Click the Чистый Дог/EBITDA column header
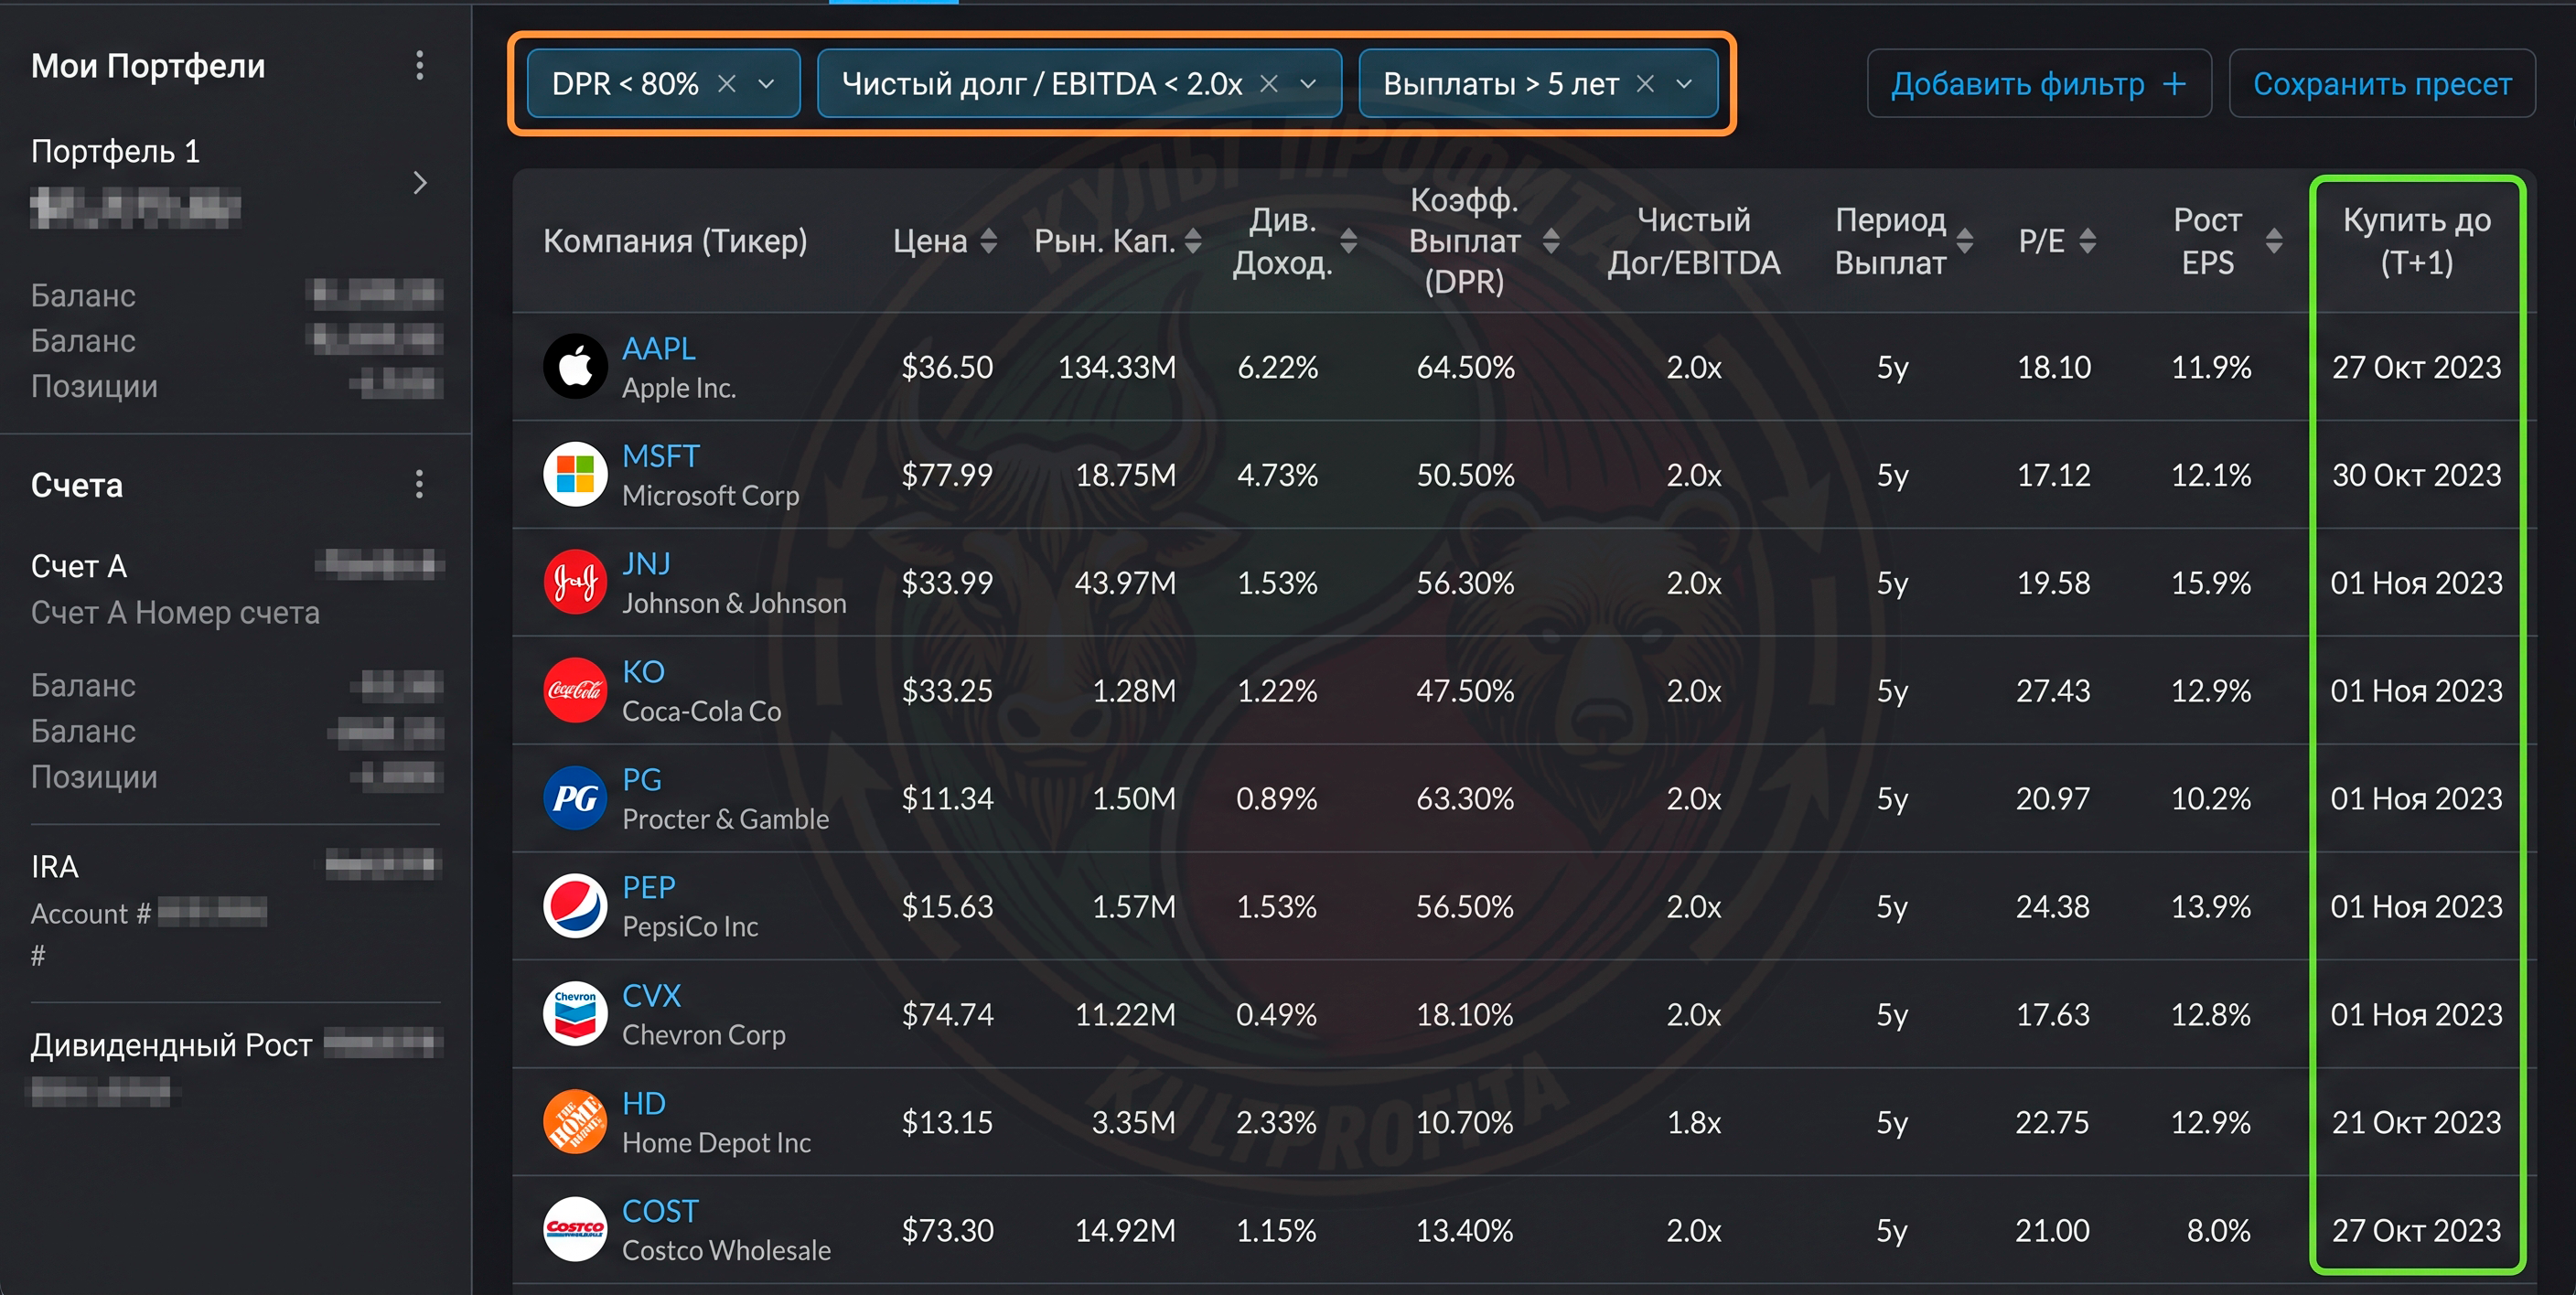2576x1295 pixels. click(1693, 241)
